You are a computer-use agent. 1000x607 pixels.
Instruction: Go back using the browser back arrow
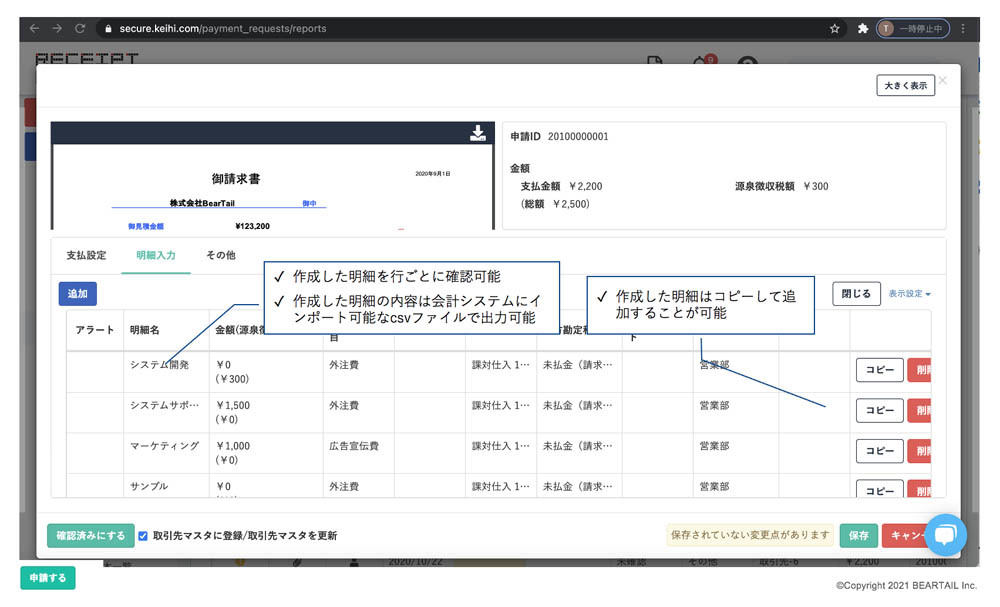34,28
